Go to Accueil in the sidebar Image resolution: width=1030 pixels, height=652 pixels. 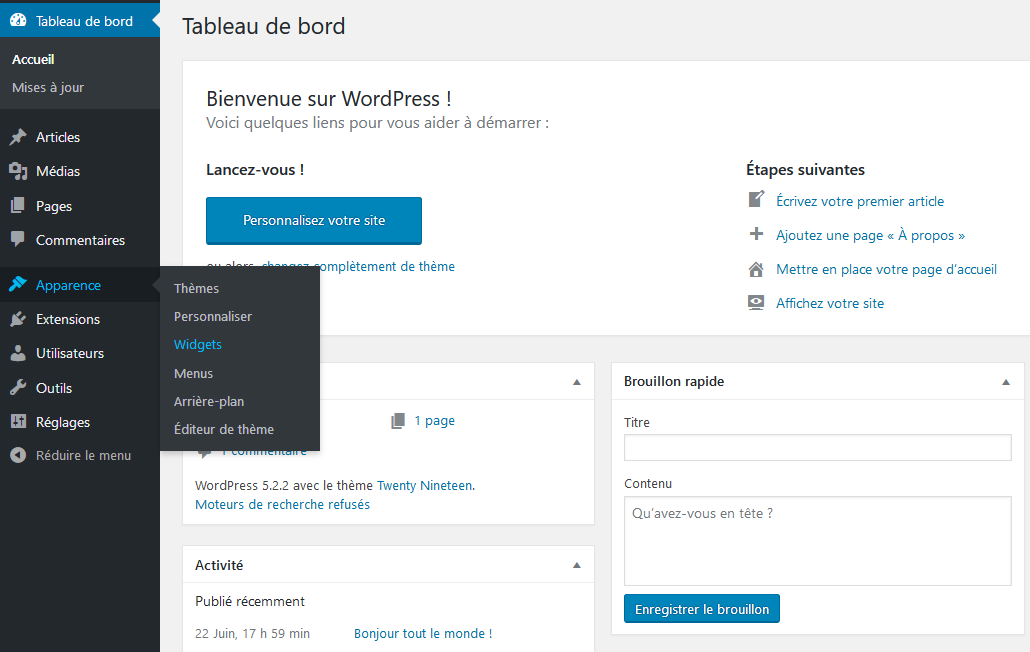pyautogui.click(x=33, y=59)
